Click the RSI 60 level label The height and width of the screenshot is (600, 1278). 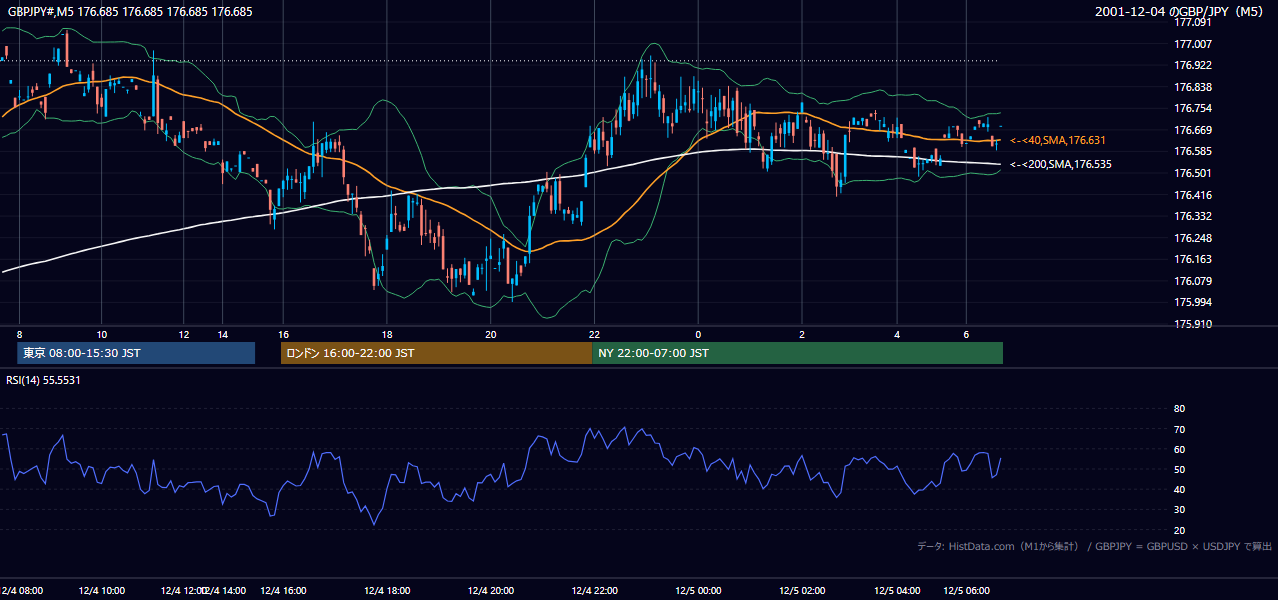[1179, 449]
